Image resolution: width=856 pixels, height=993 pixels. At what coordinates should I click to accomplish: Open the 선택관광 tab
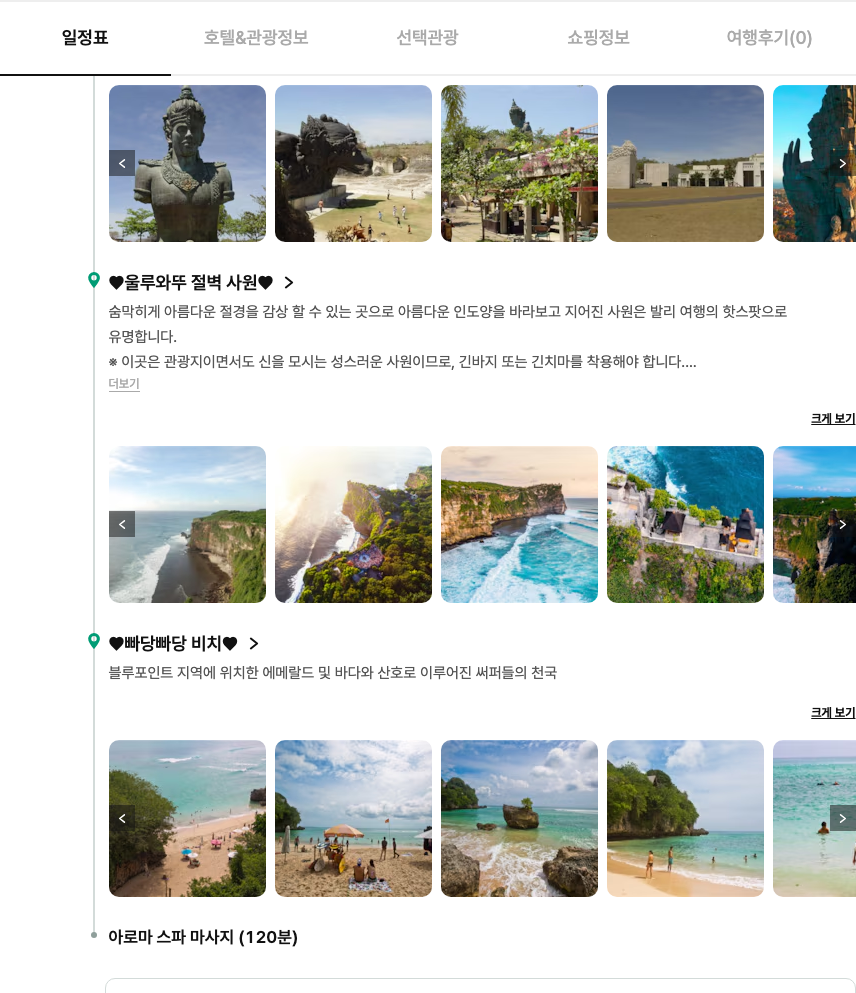(427, 37)
